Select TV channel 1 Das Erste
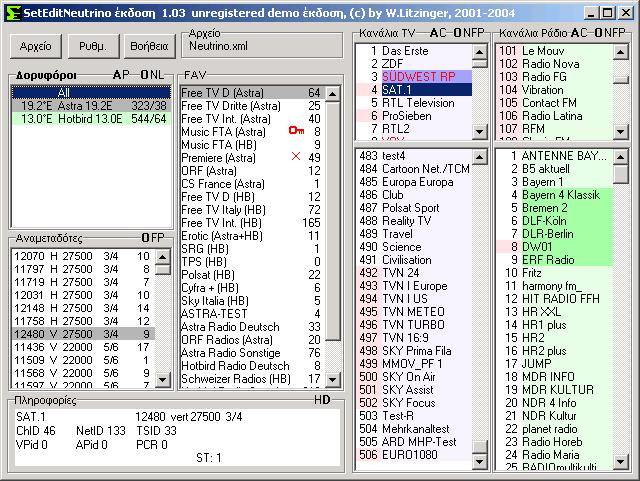 coord(414,51)
